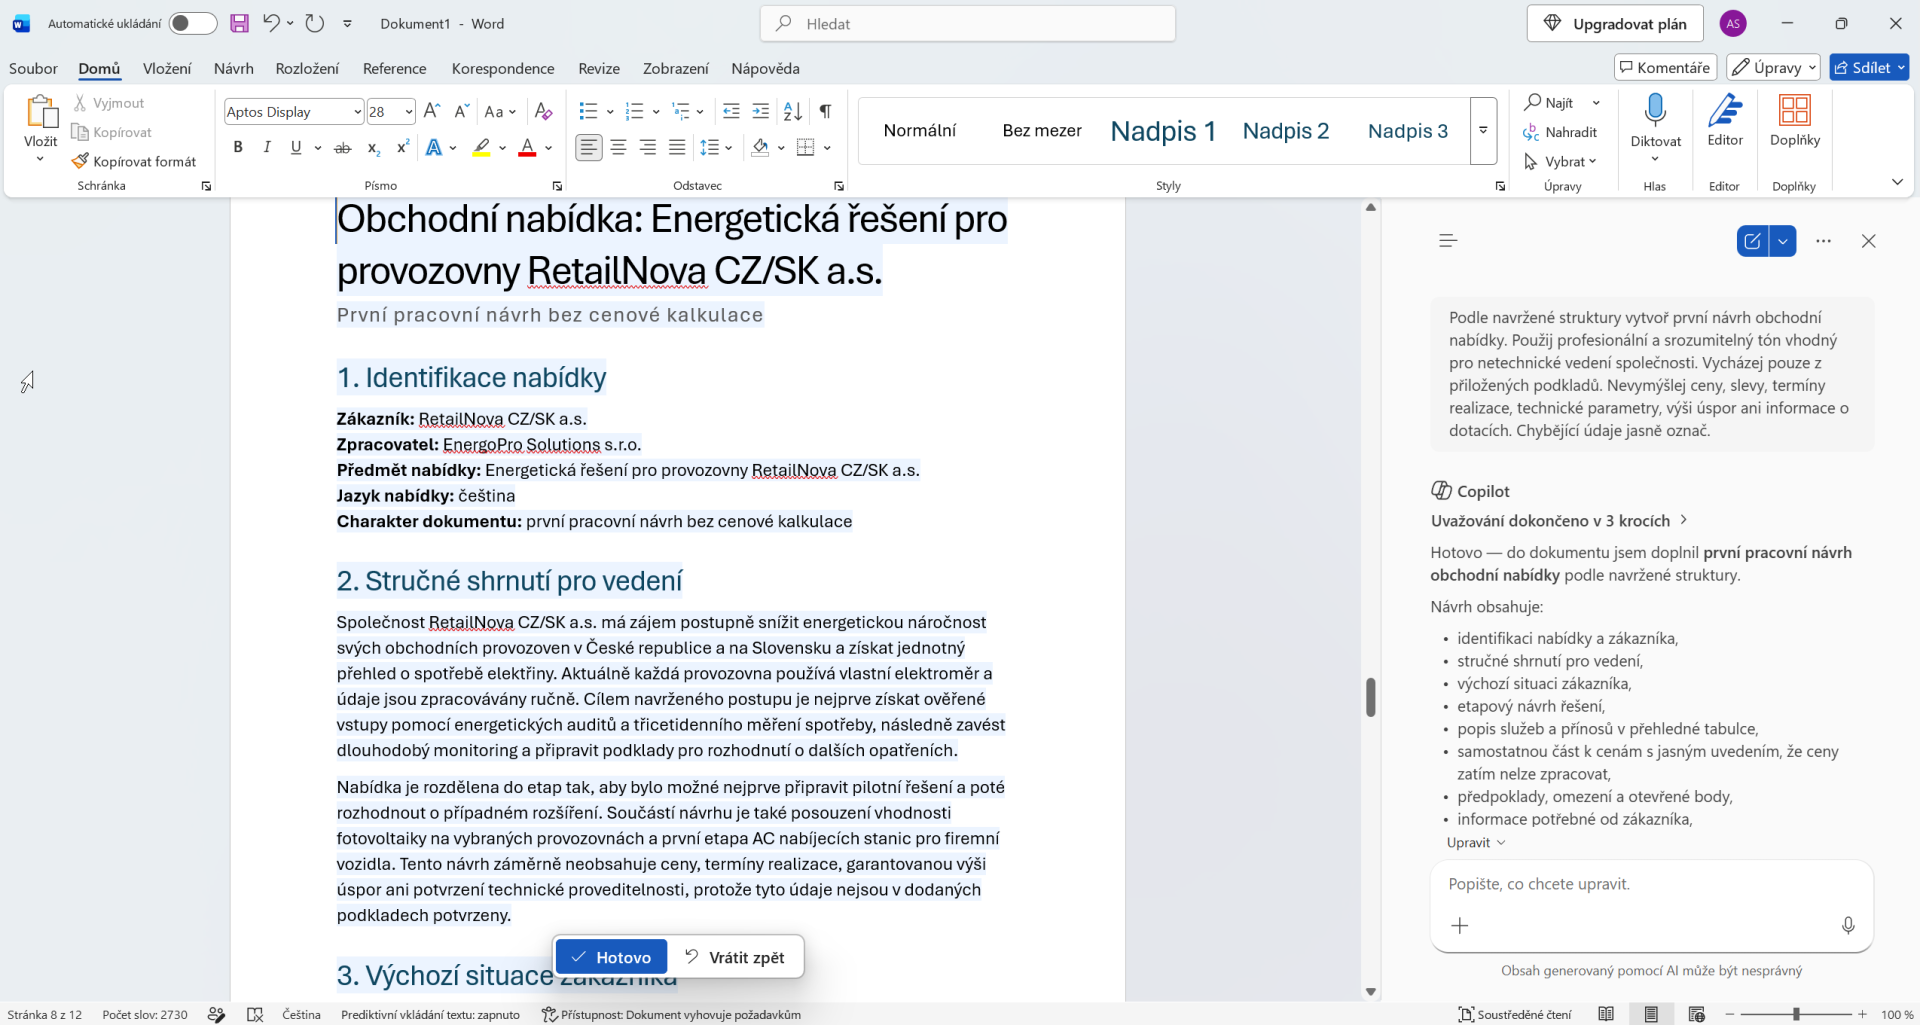
Task: Expand Uvažování dokončeno v 3 krocích
Action: (x=1560, y=520)
